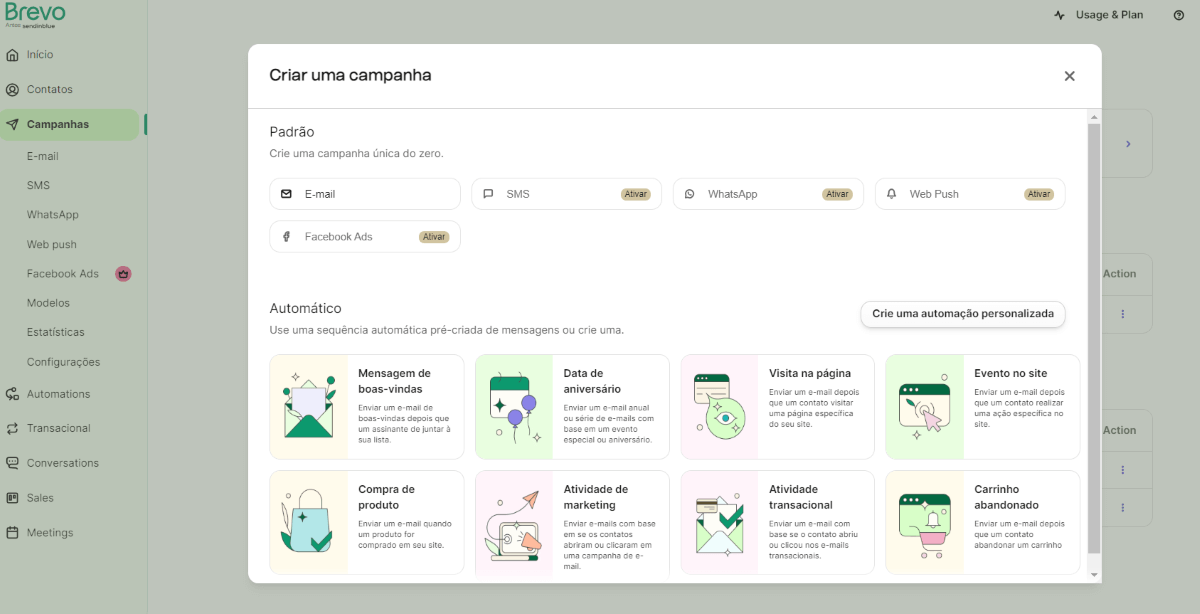Viewport: 1200px width, 614px height.
Task: Click the envelope icon in E-mail option
Action: pos(287,194)
